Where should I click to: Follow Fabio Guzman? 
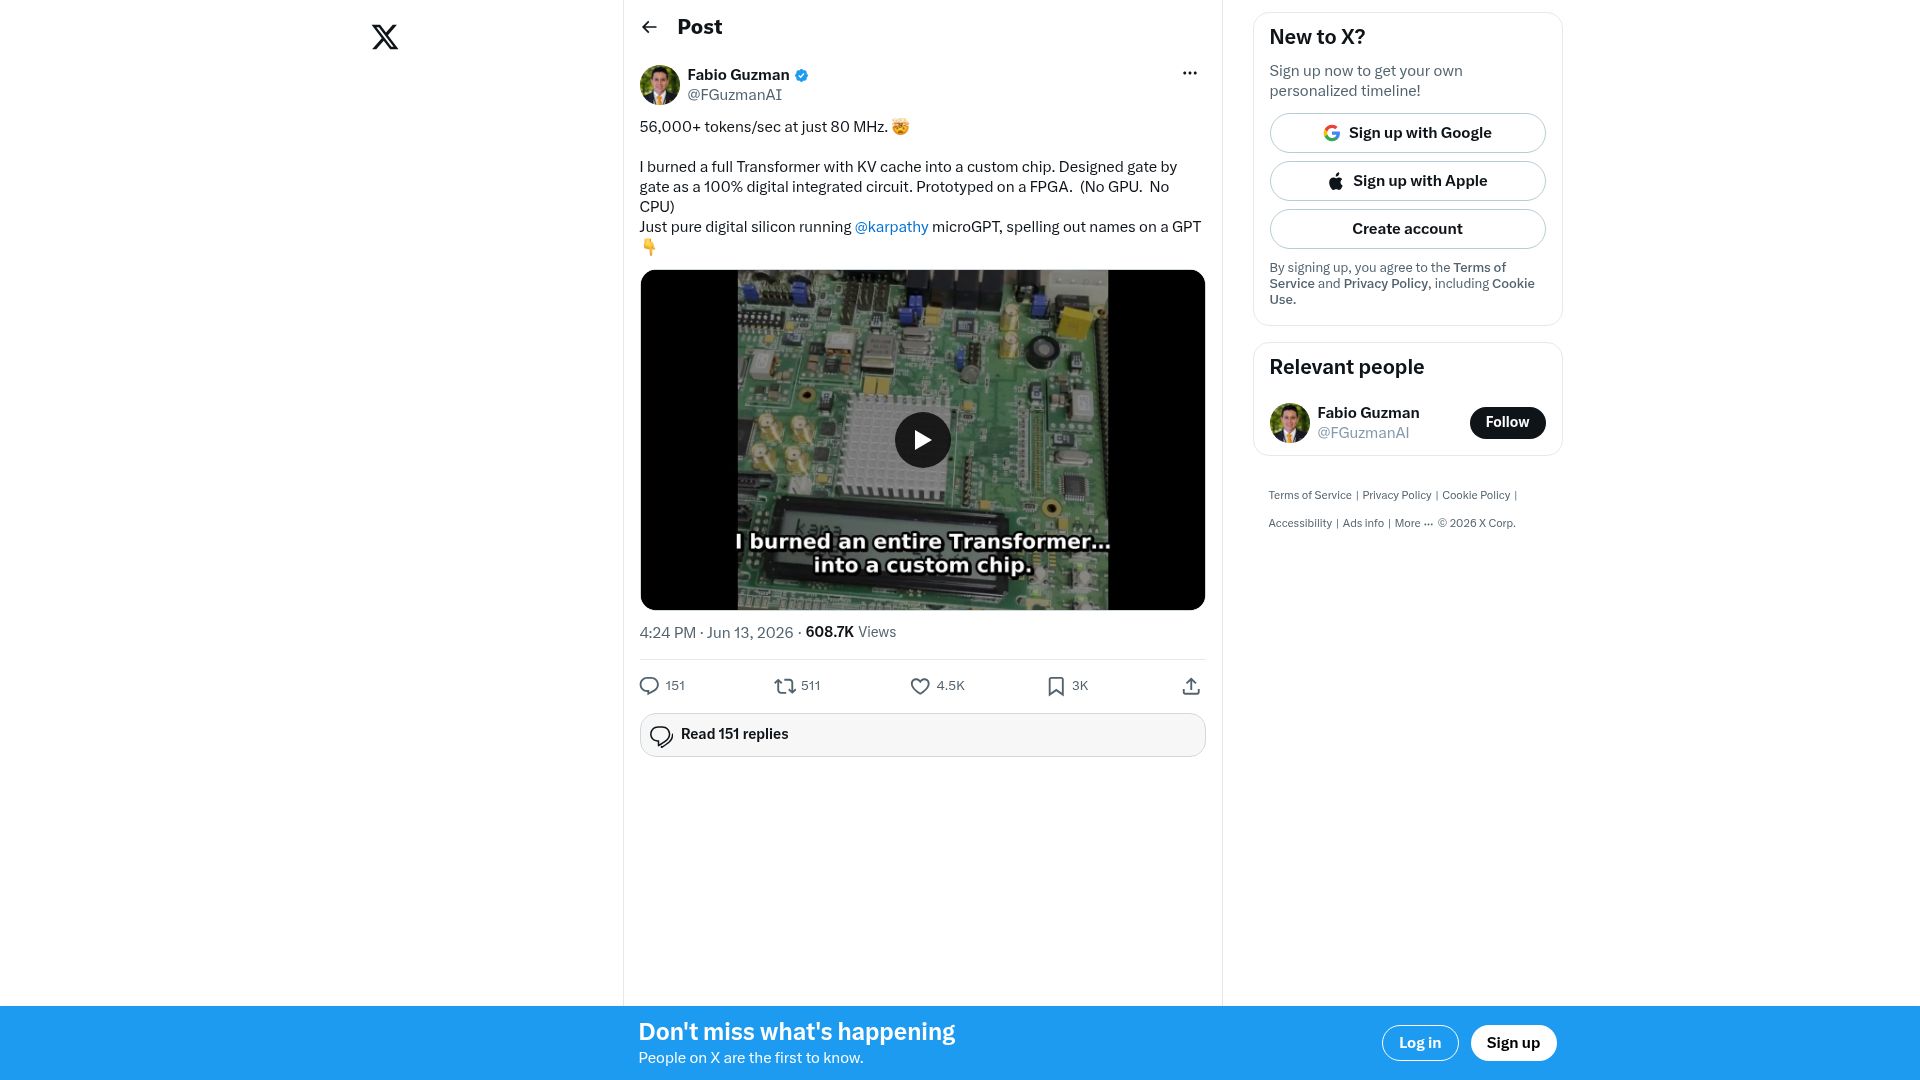1507,423
